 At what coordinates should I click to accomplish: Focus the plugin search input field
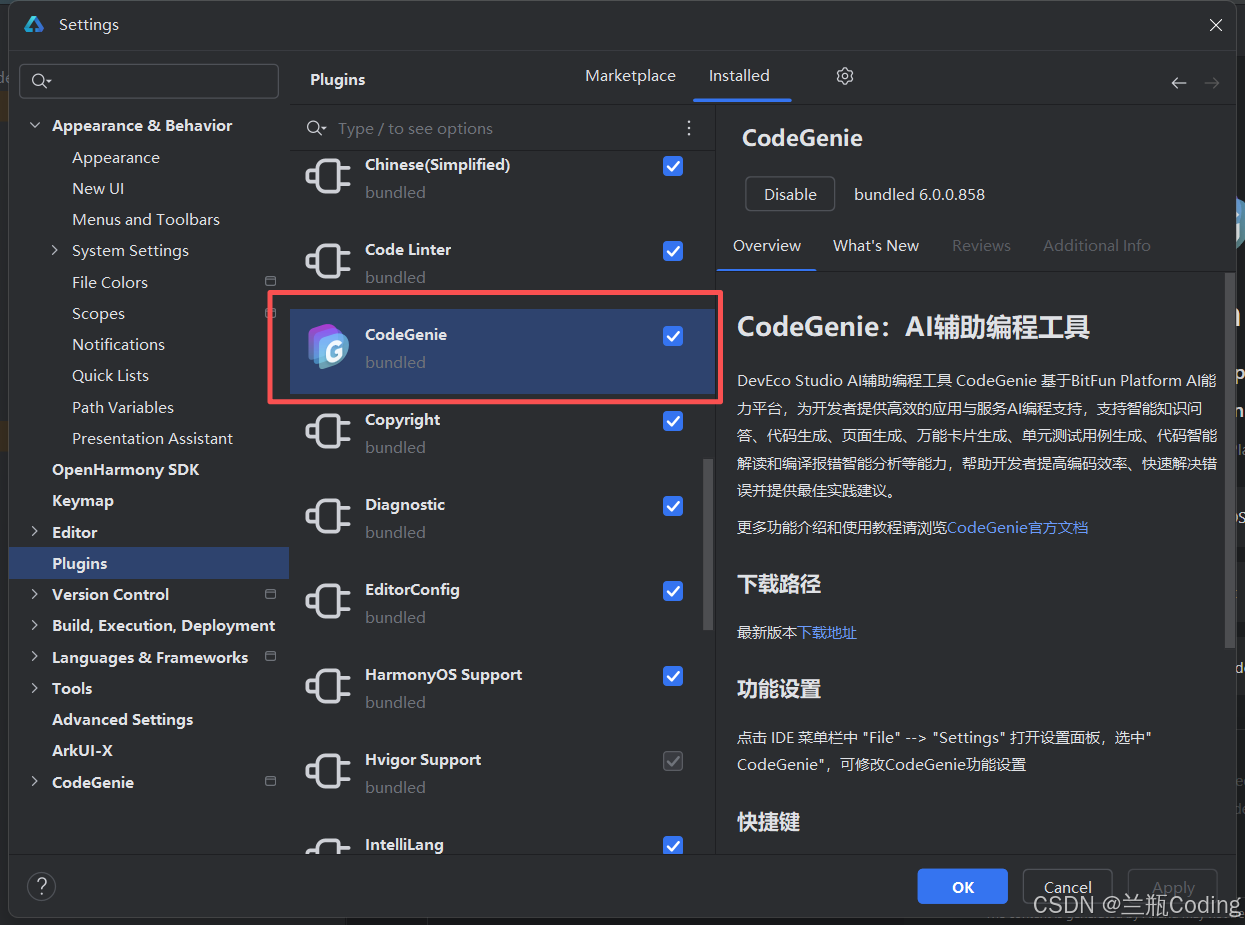[x=500, y=128]
